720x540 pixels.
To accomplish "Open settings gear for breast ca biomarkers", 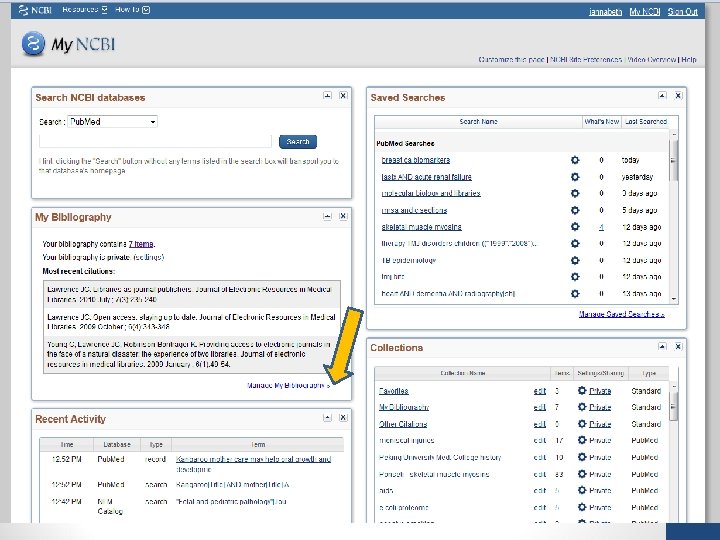I will (x=575, y=160).
